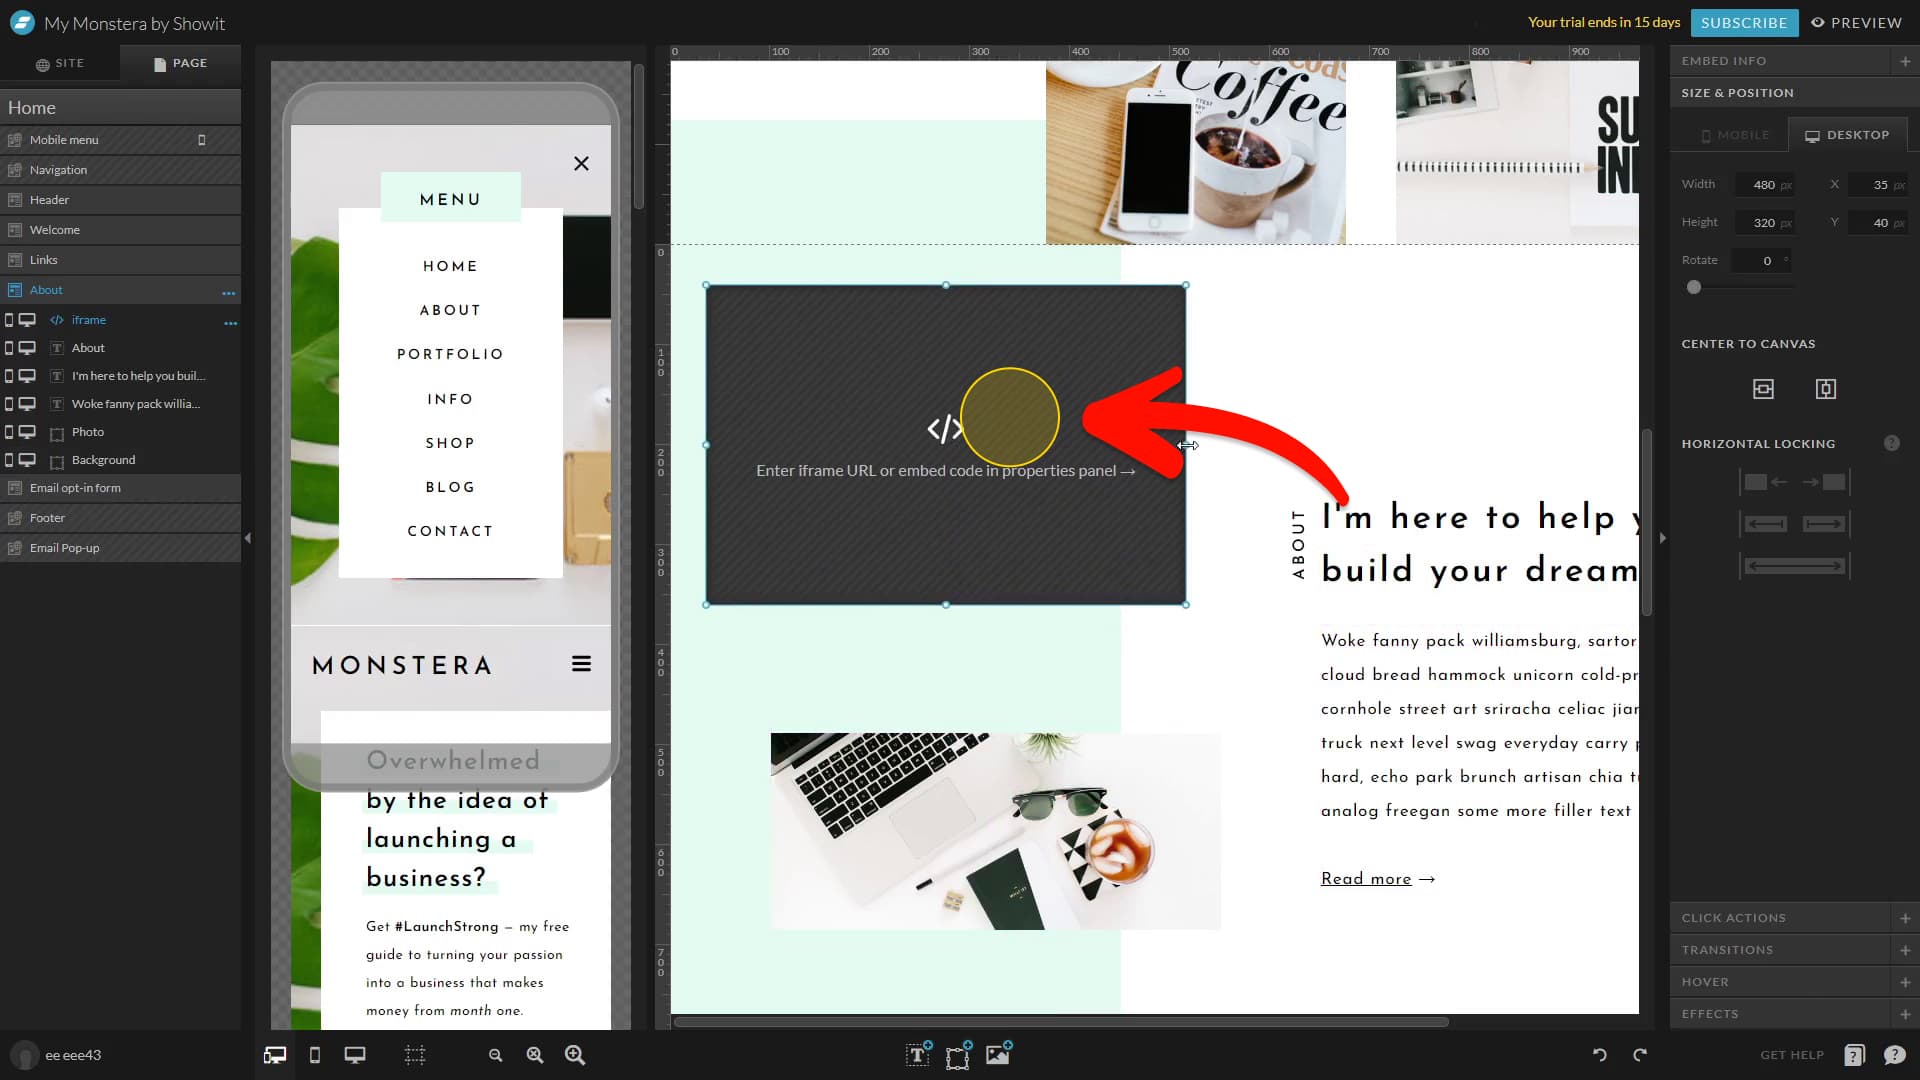The image size is (1920, 1080).
Task: Select the Header canvas
Action: 120,200
